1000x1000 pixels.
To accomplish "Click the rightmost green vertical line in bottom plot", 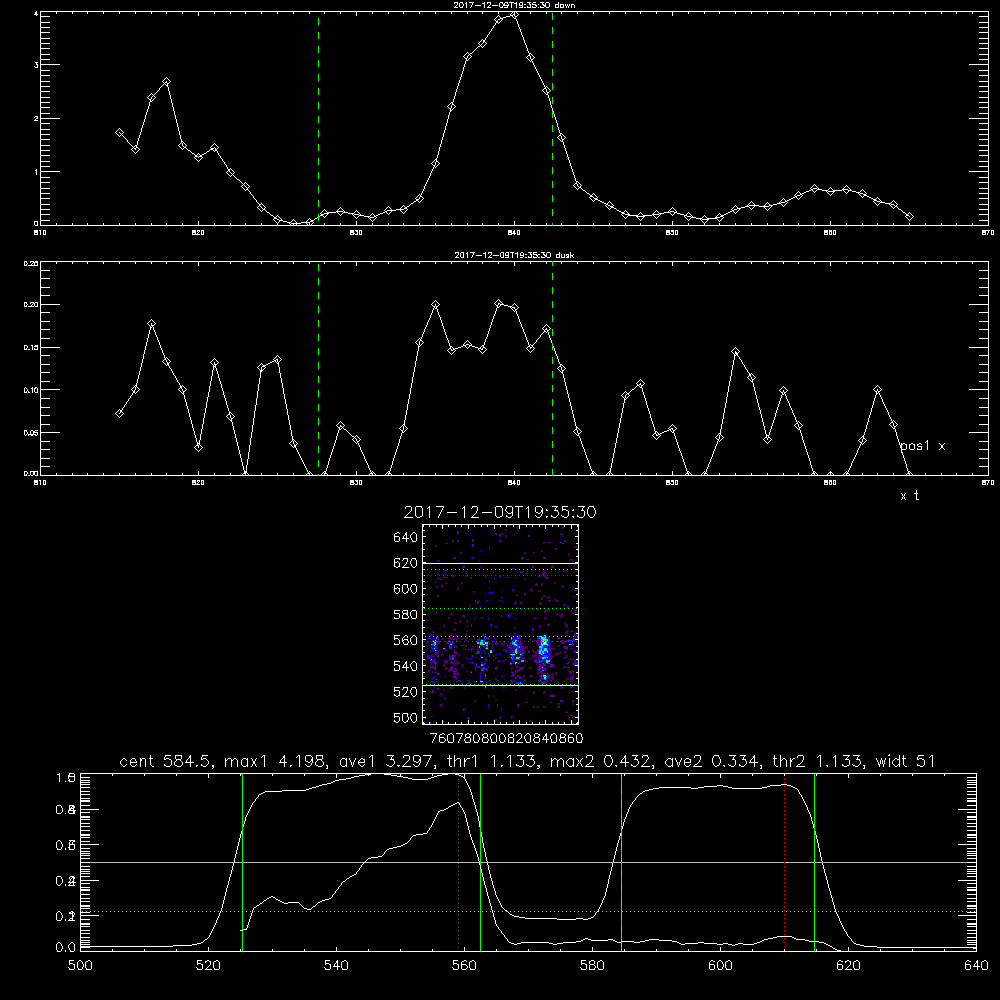I will pos(814,861).
